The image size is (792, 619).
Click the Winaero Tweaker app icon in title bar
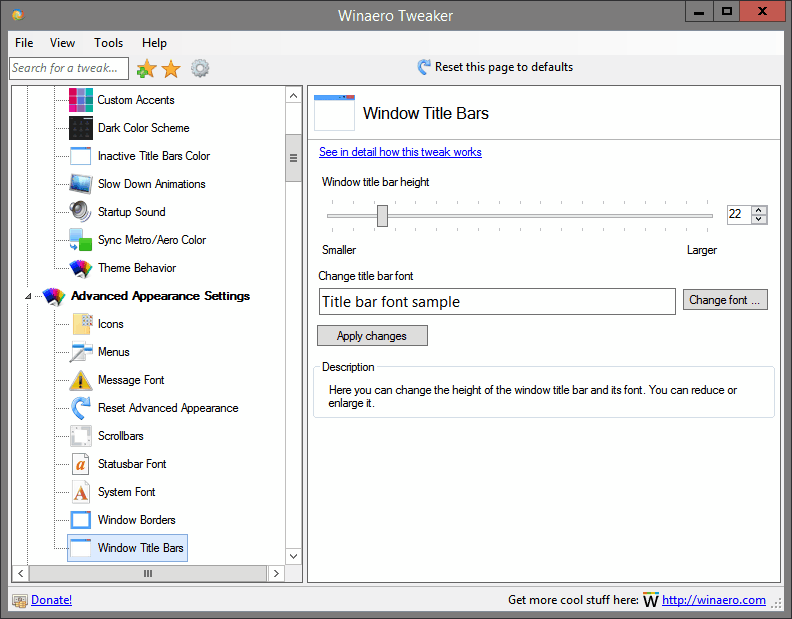18,15
